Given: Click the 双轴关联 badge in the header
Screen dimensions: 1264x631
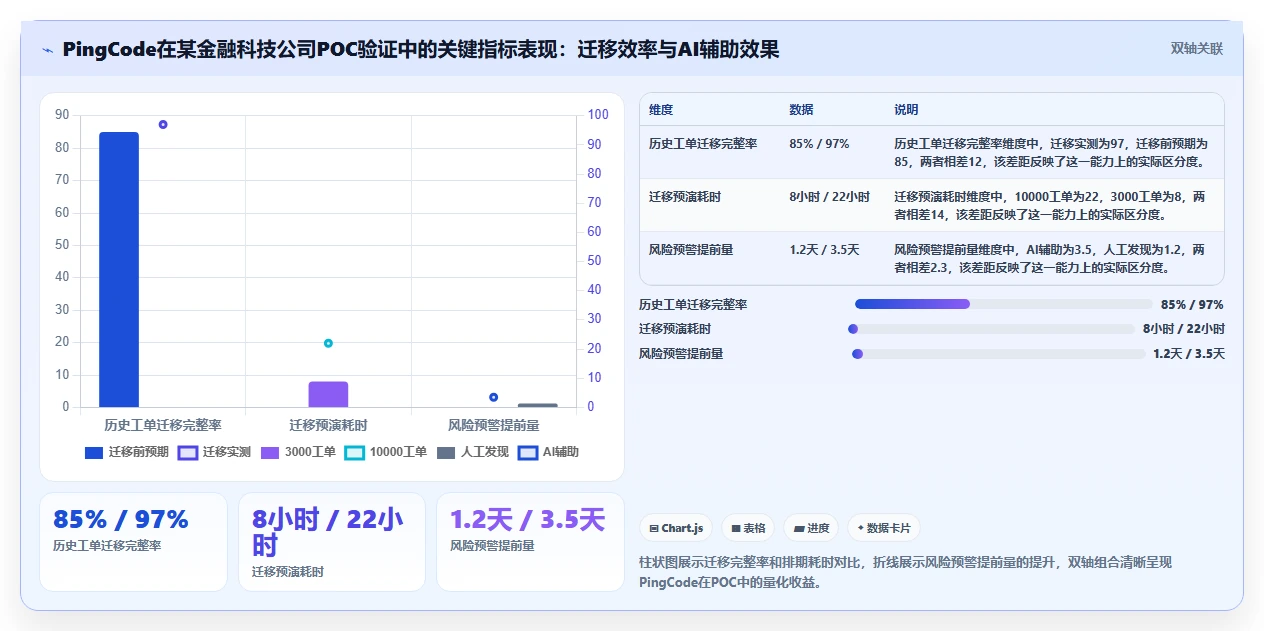Looking at the screenshot, I should pyautogui.click(x=1196, y=49).
